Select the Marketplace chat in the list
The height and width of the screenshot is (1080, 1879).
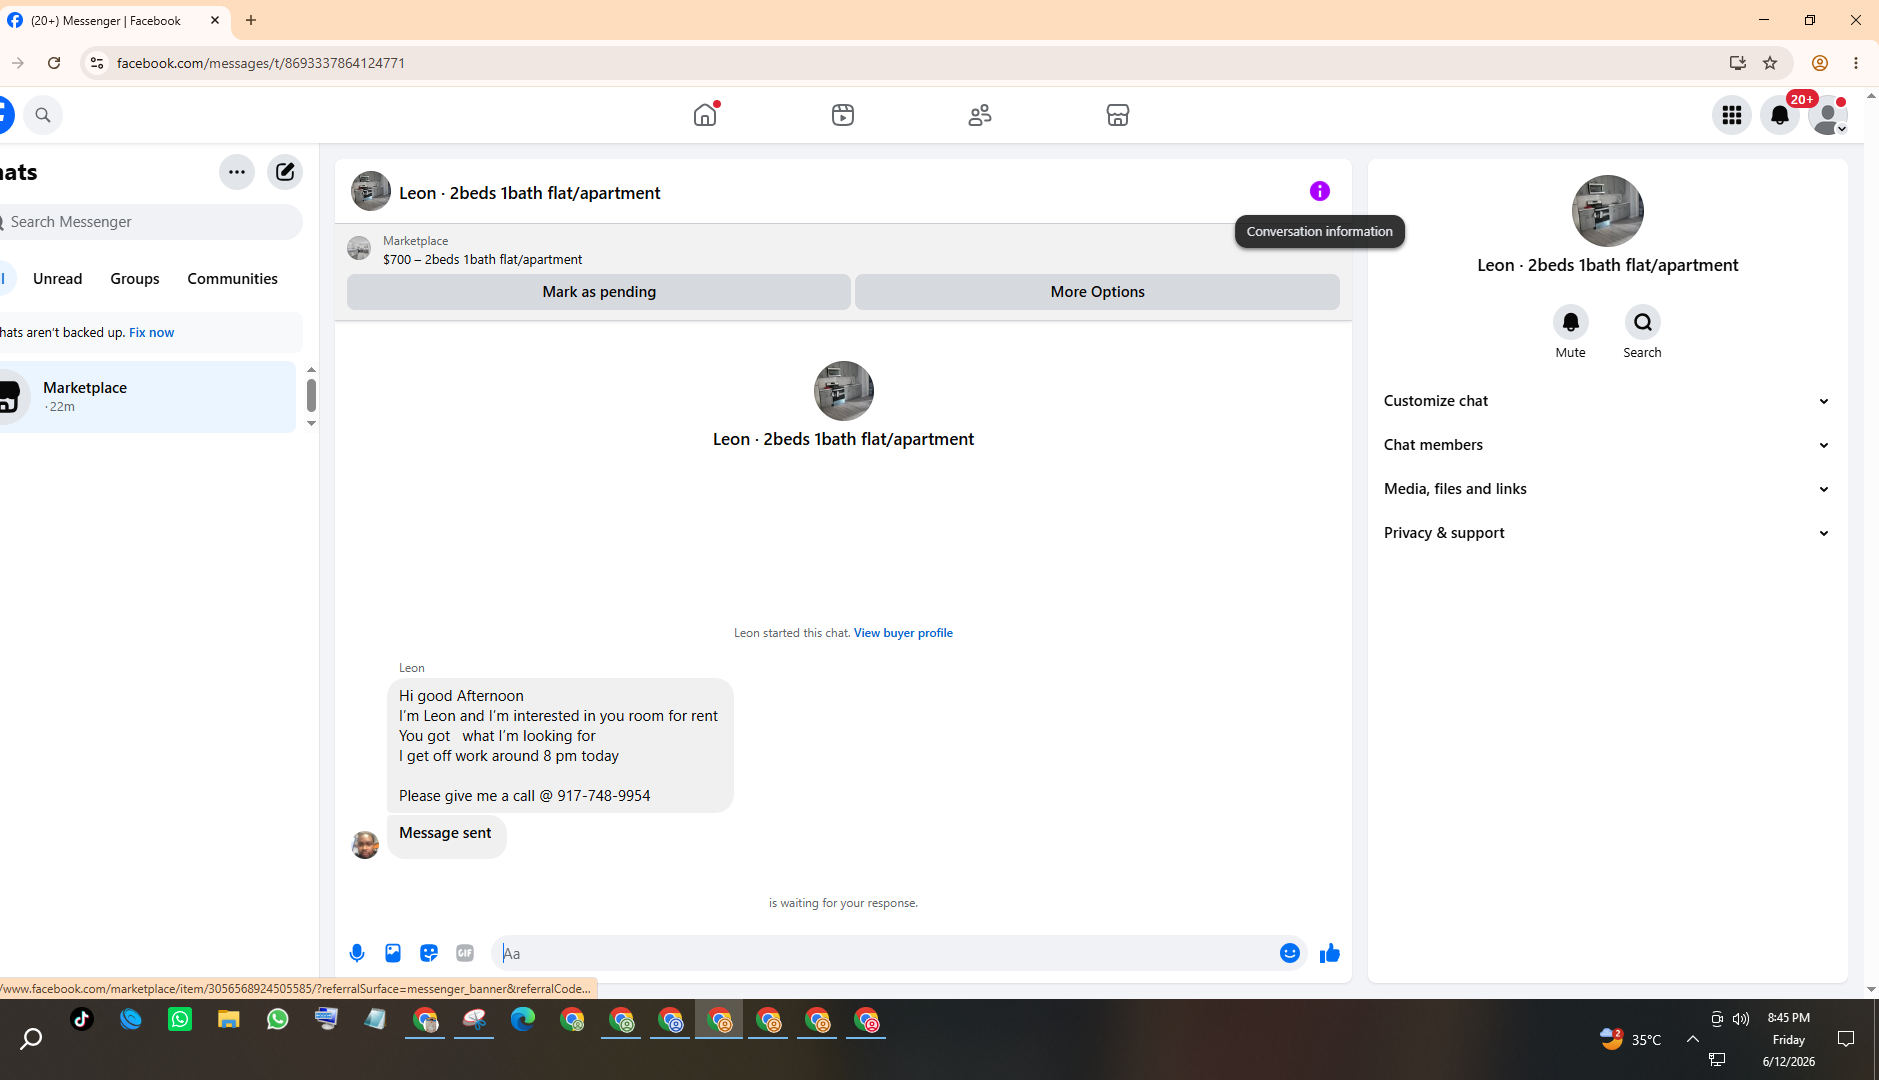pos(147,397)
